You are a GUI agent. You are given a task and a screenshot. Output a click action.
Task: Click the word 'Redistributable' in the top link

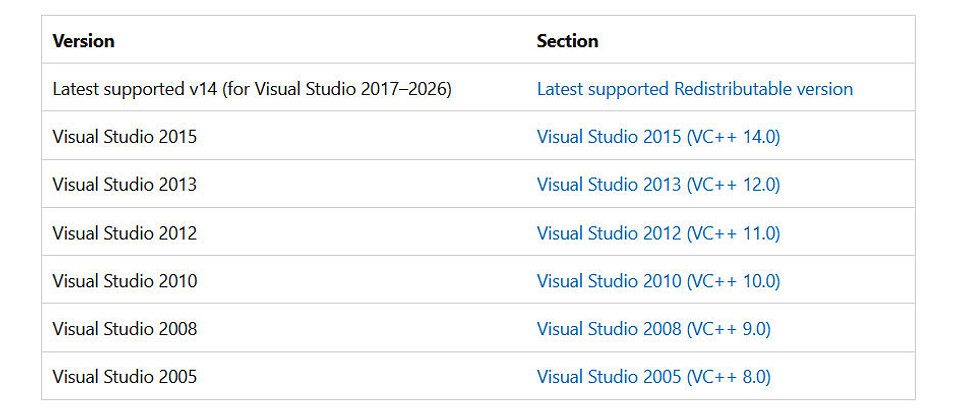click(732, 89)
